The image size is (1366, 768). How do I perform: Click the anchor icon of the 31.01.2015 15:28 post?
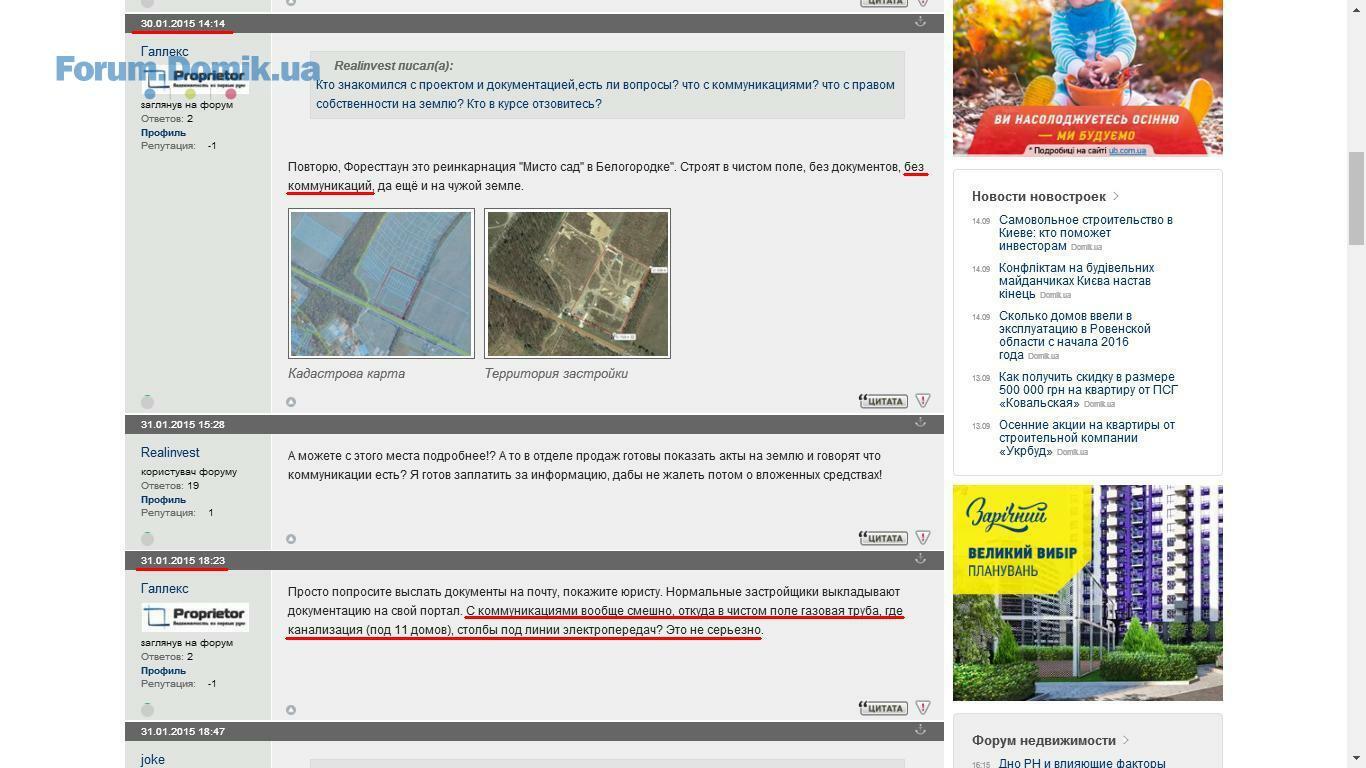920,423
